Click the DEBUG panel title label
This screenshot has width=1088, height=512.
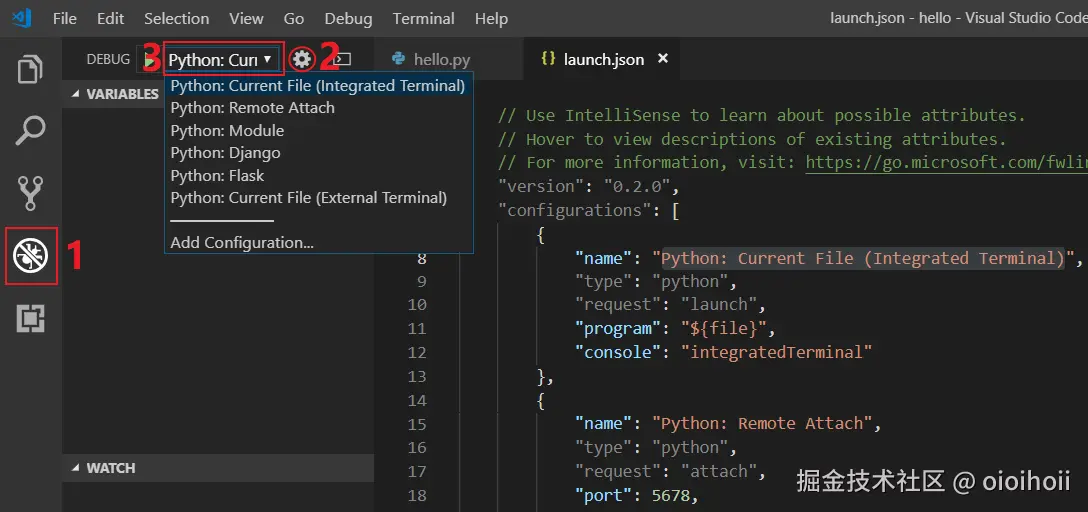pos(108,60)
